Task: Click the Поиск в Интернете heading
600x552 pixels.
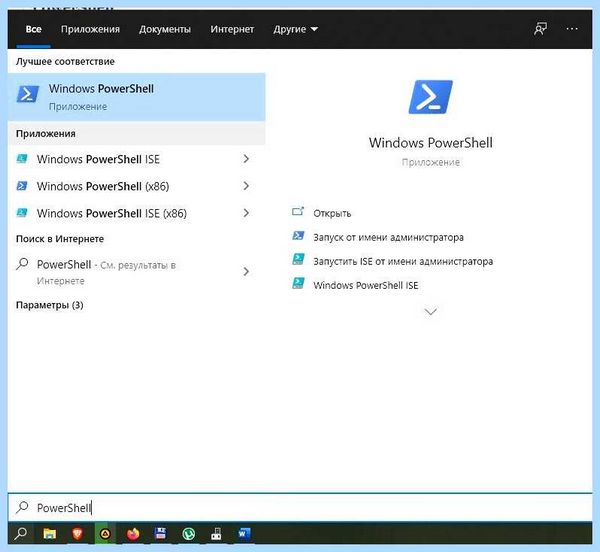Action: pos(60,239)
